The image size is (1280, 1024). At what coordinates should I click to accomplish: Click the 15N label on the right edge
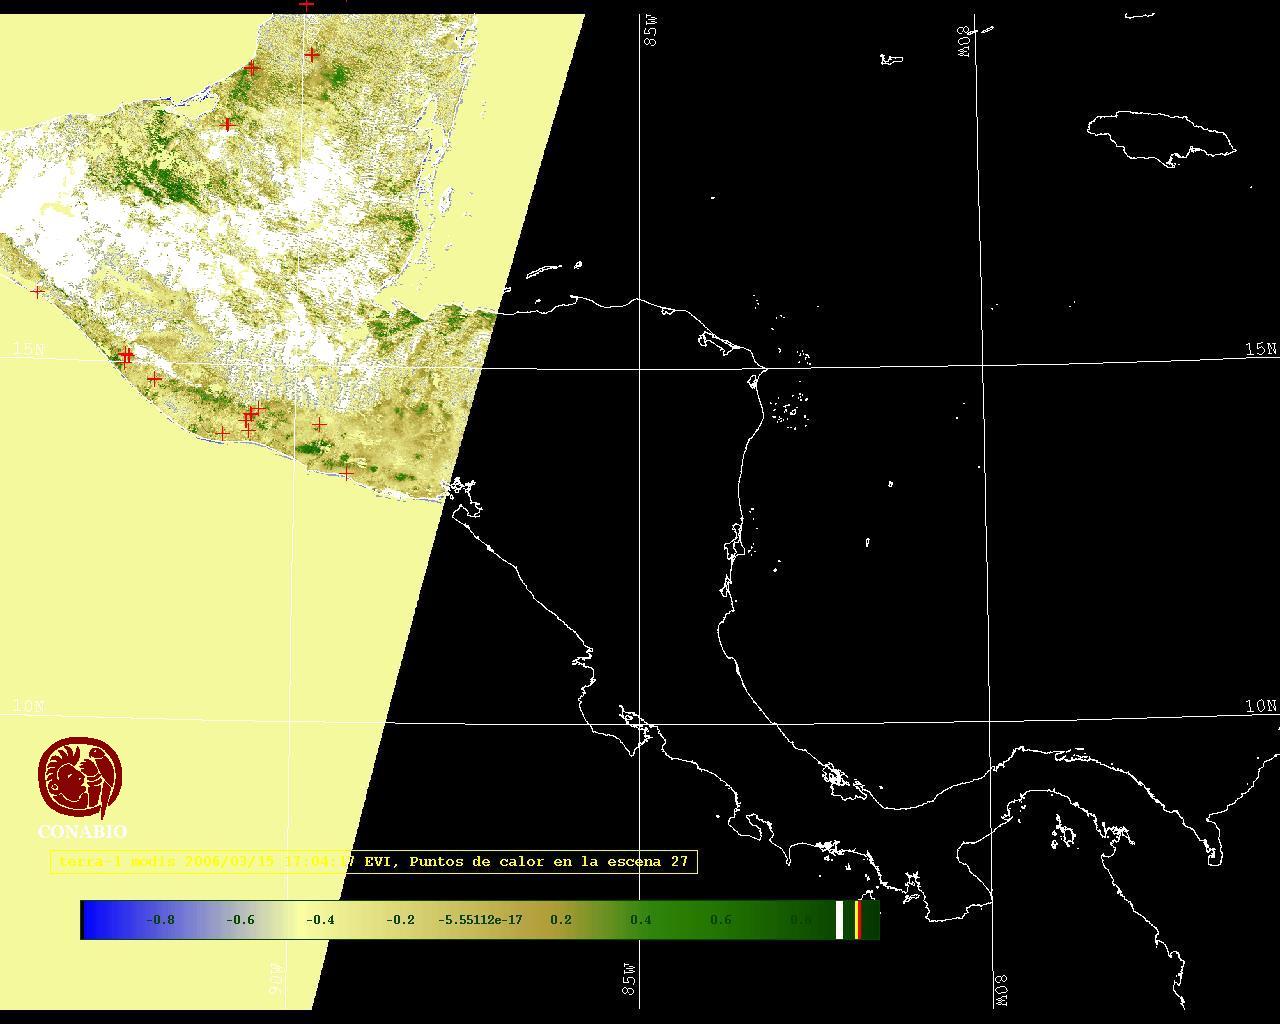(1260, 349)
